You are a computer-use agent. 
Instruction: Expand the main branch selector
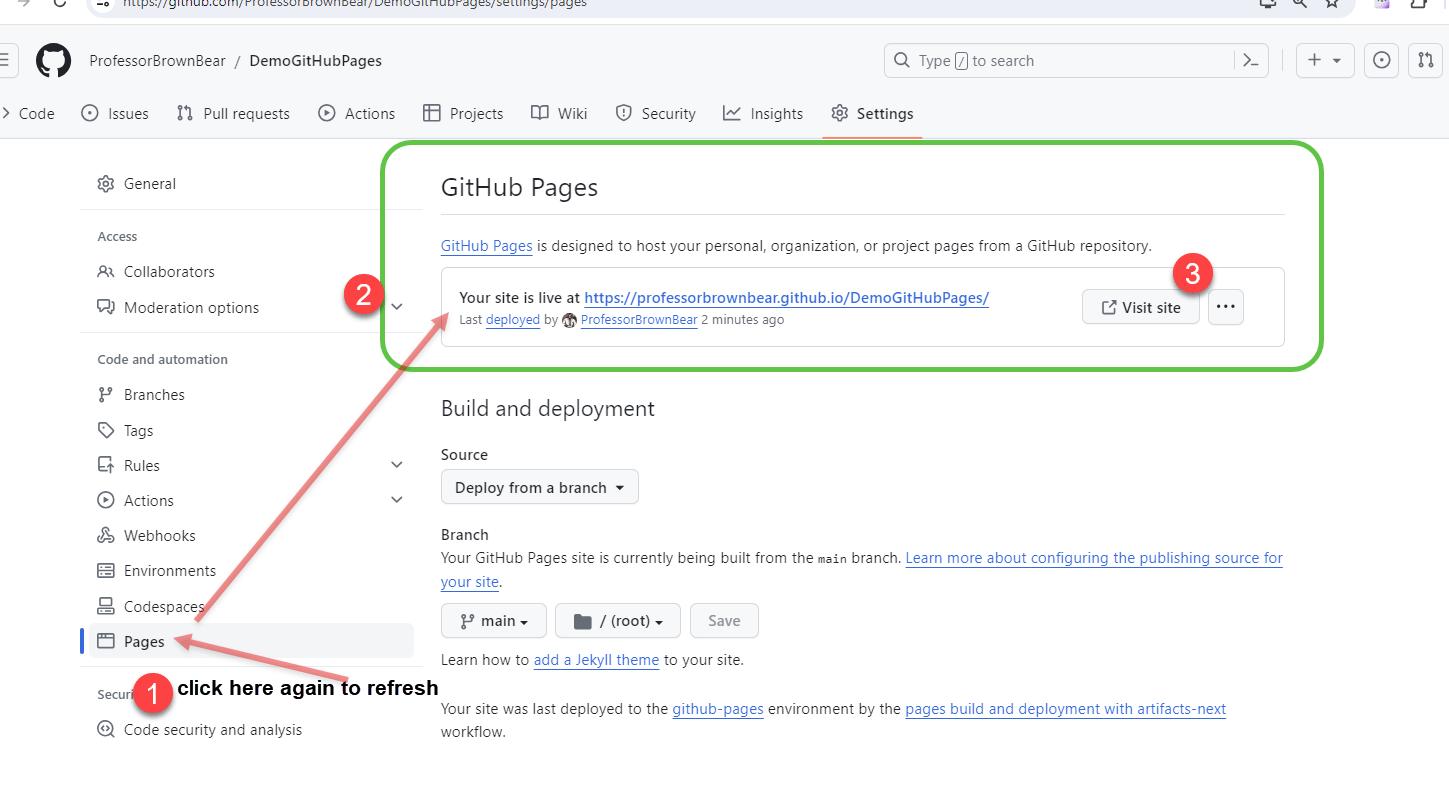point(493,620)
